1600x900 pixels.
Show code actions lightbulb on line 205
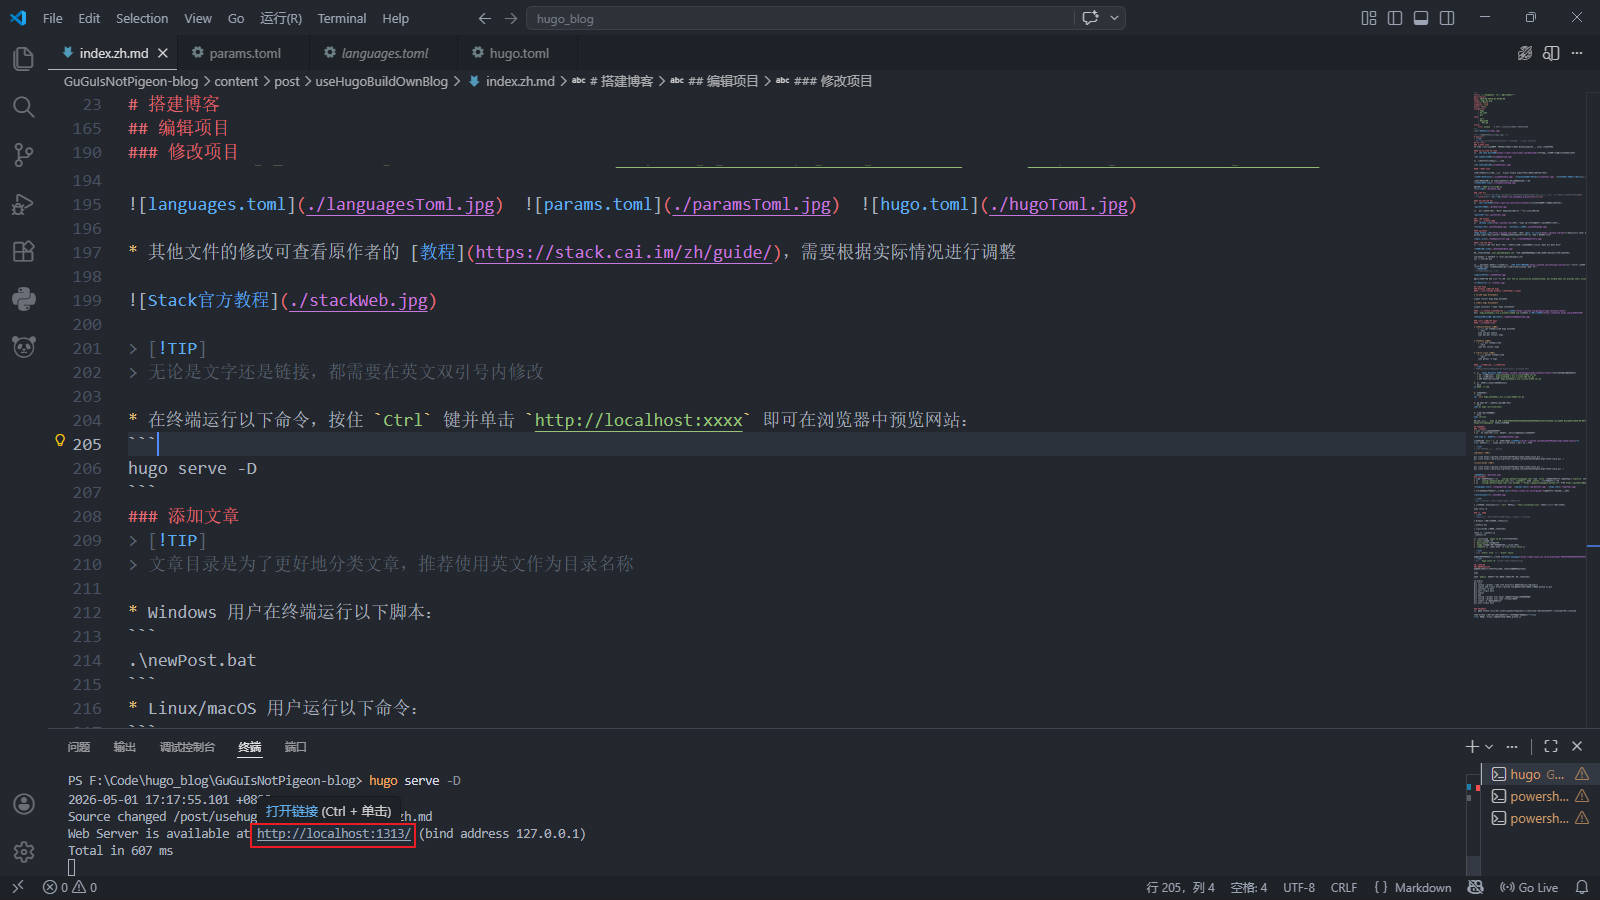60,441
